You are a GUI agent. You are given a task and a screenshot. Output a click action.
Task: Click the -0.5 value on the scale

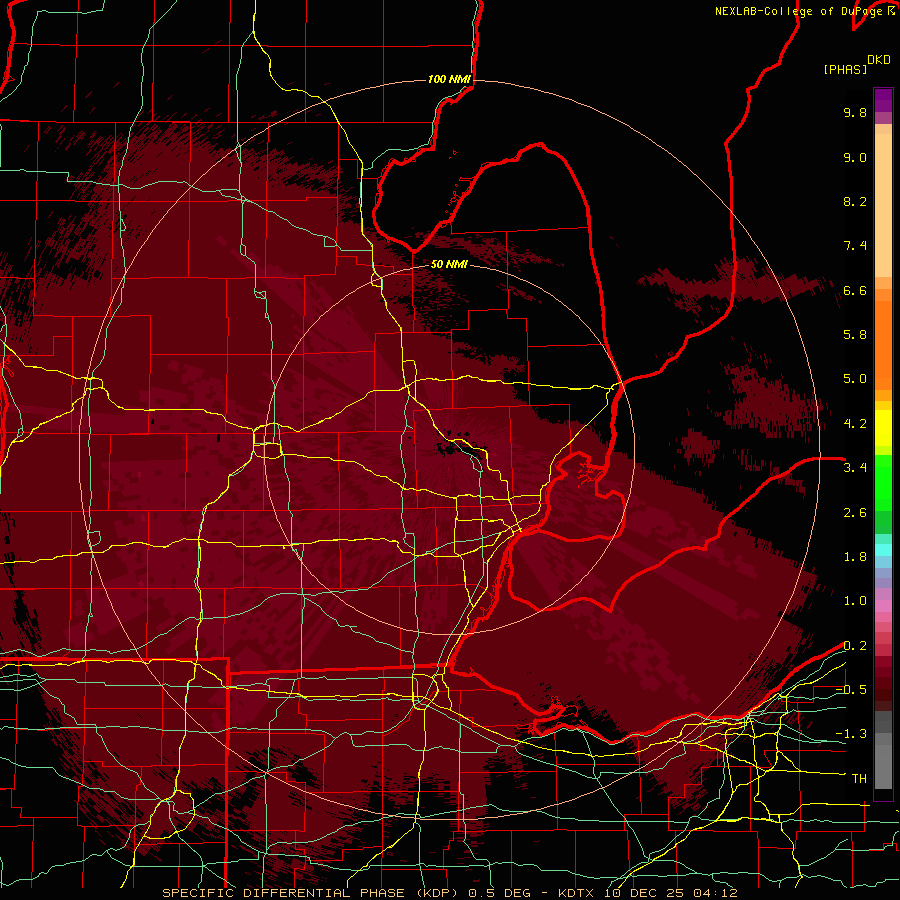(851, 690)
